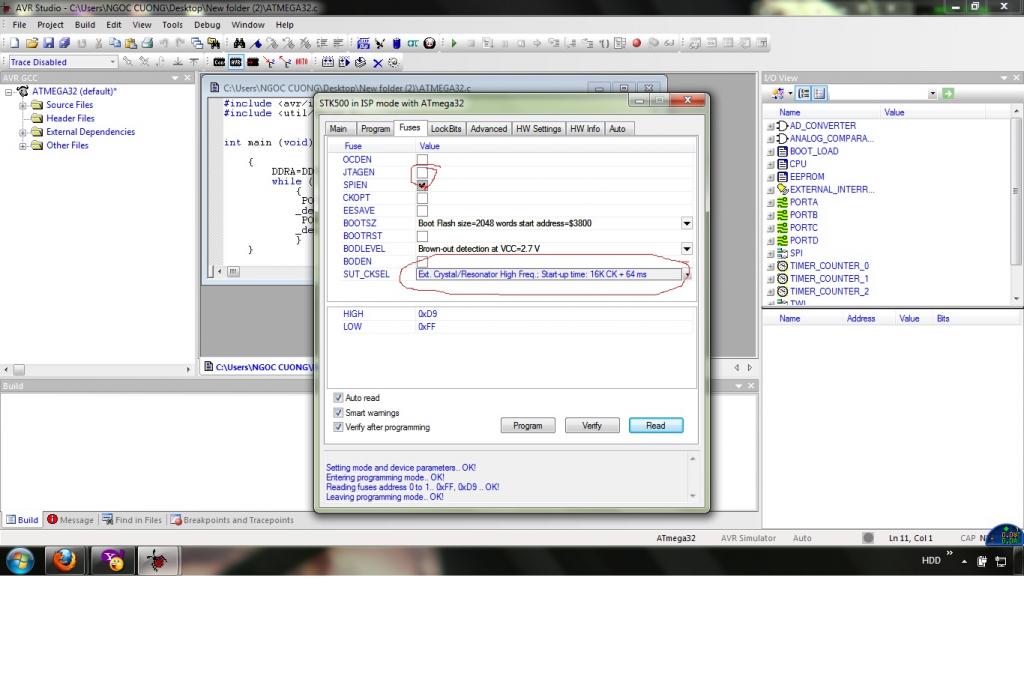Open the Find in Files output tab
Viewport: 1024px width, 673px height.
[131, 520]
